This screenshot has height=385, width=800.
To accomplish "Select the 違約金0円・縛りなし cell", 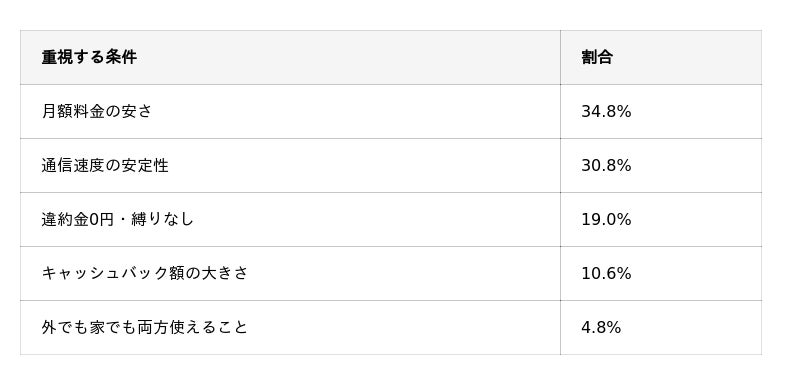I will click(290, 220).
